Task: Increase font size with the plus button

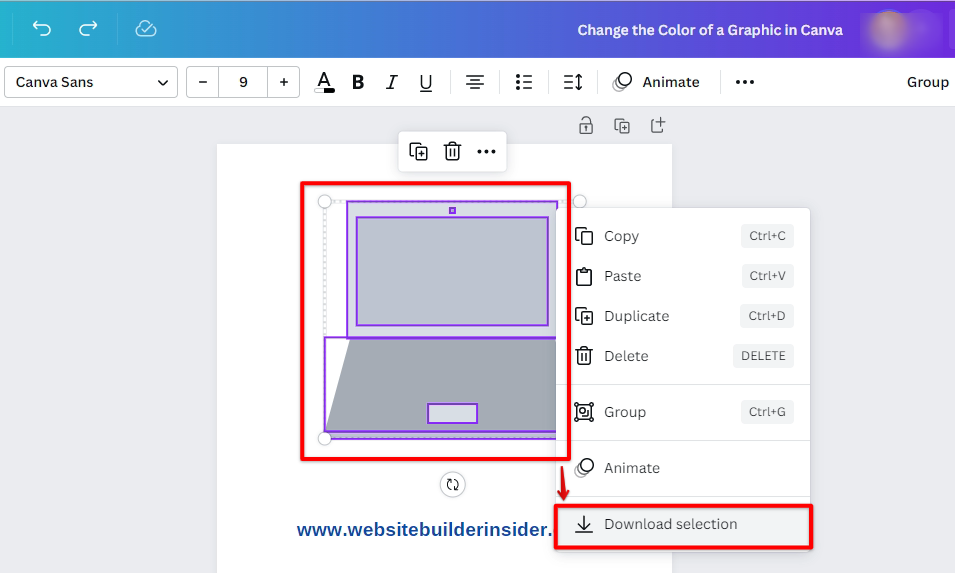Action: tap(283, 82)
